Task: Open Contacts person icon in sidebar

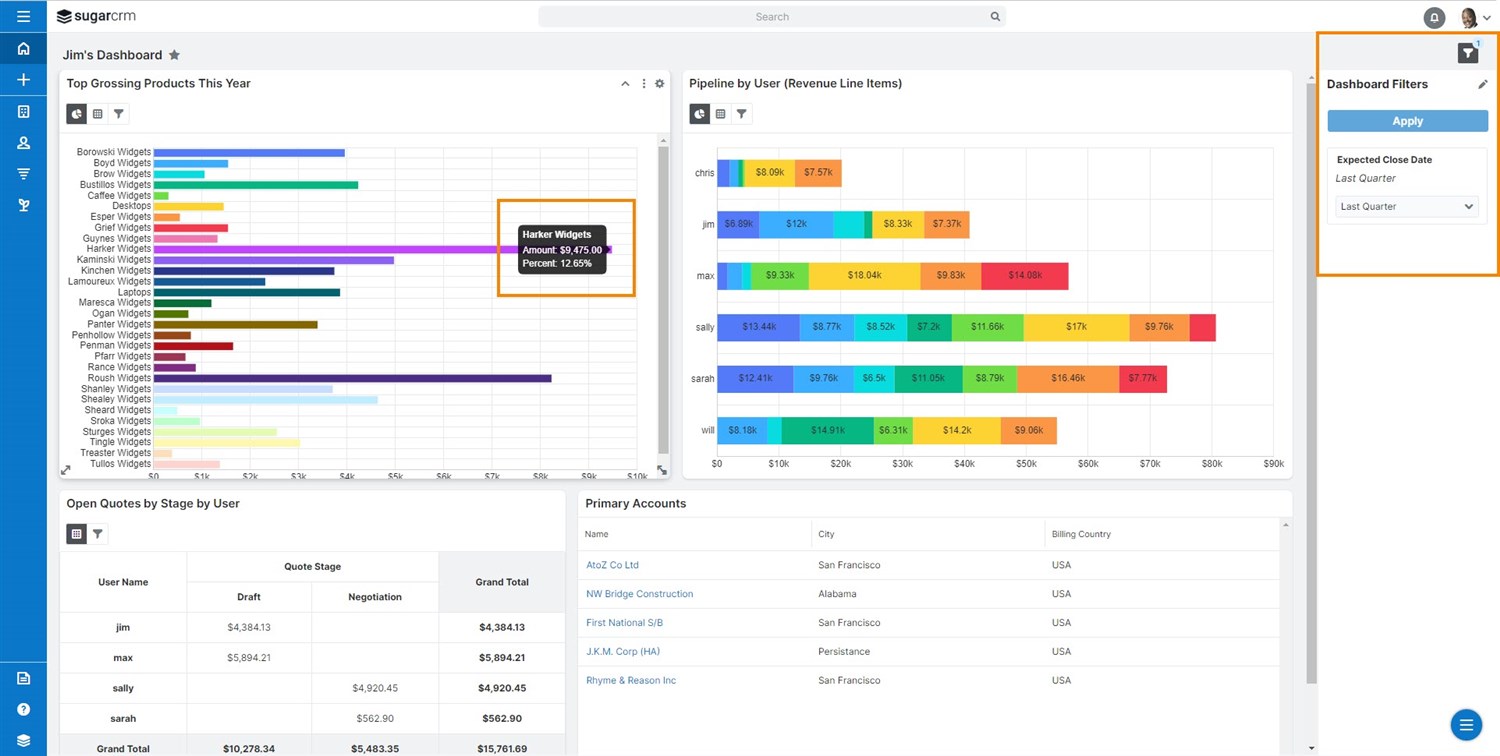Action: 23,143
